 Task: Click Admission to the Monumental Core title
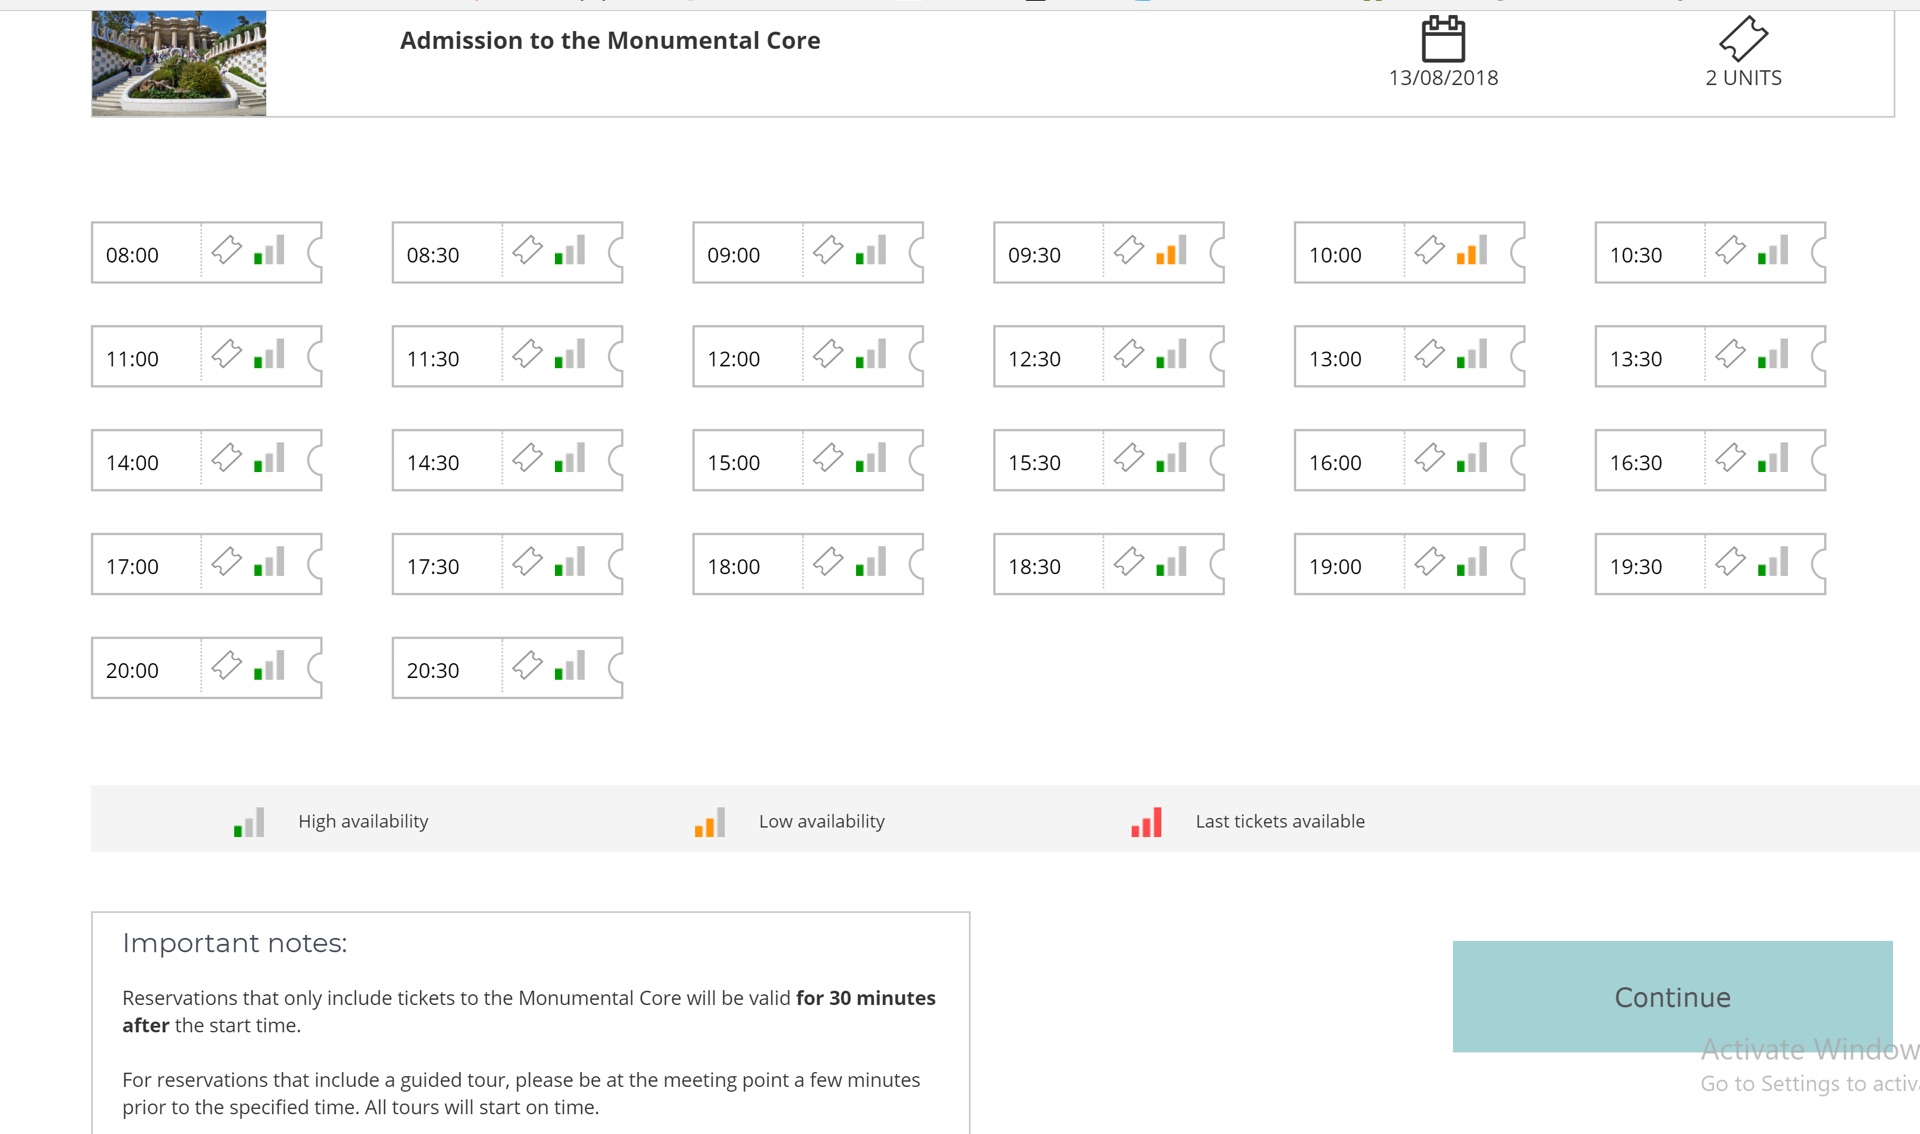point(610,41)
